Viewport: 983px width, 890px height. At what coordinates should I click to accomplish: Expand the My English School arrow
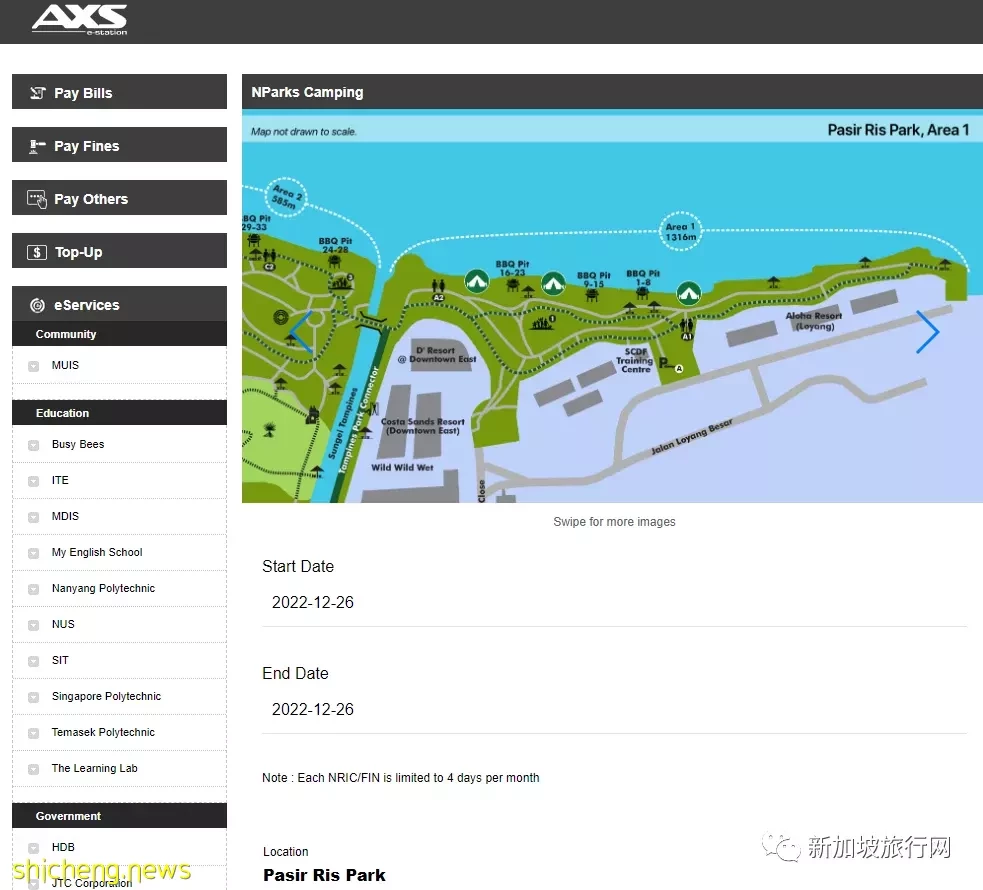[34, 553]
